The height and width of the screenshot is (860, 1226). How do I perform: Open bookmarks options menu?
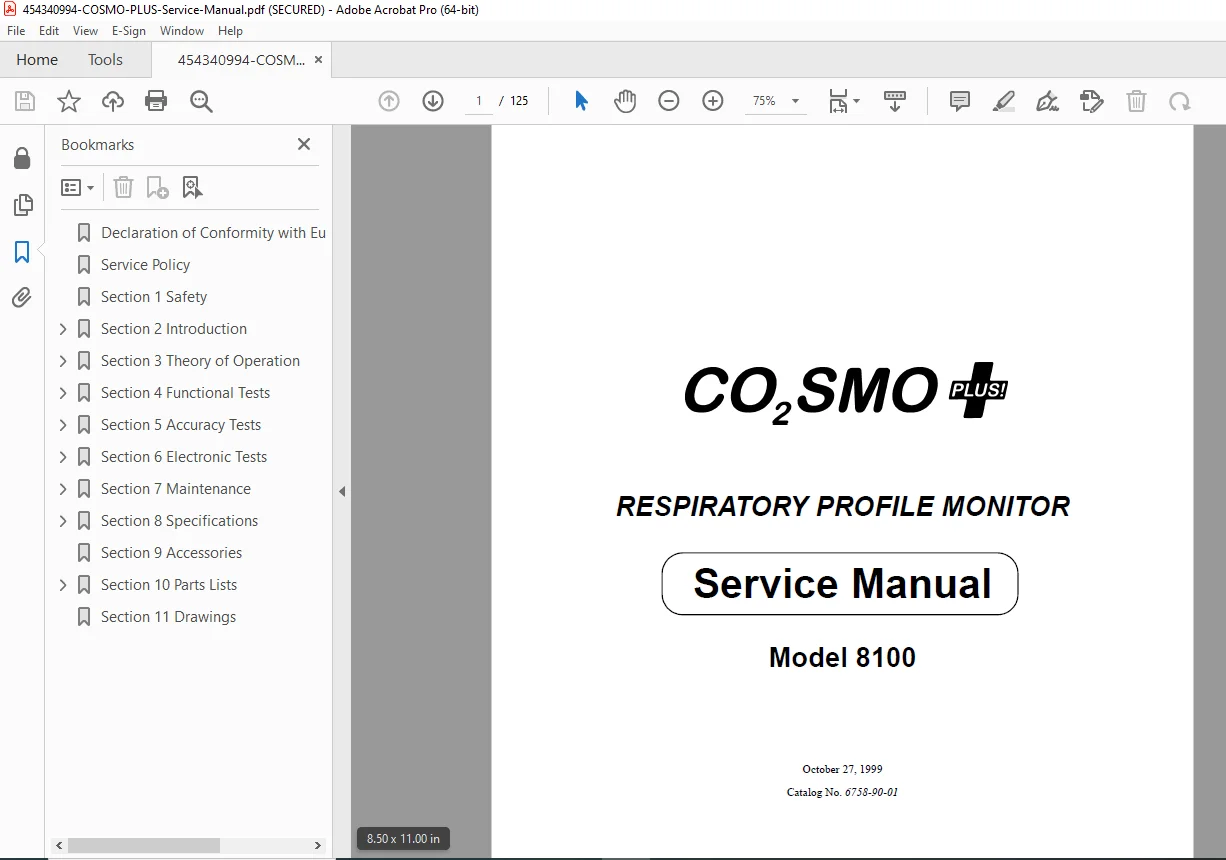pyautogui.click(x=78, y=187)
